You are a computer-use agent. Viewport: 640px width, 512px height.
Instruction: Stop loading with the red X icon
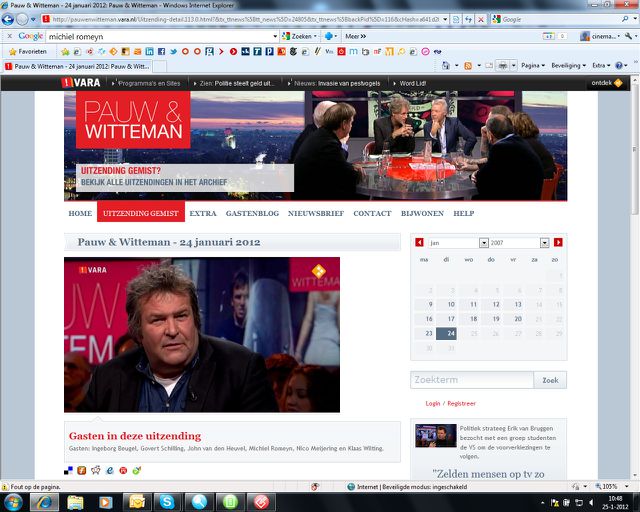(x=481, y=19)
